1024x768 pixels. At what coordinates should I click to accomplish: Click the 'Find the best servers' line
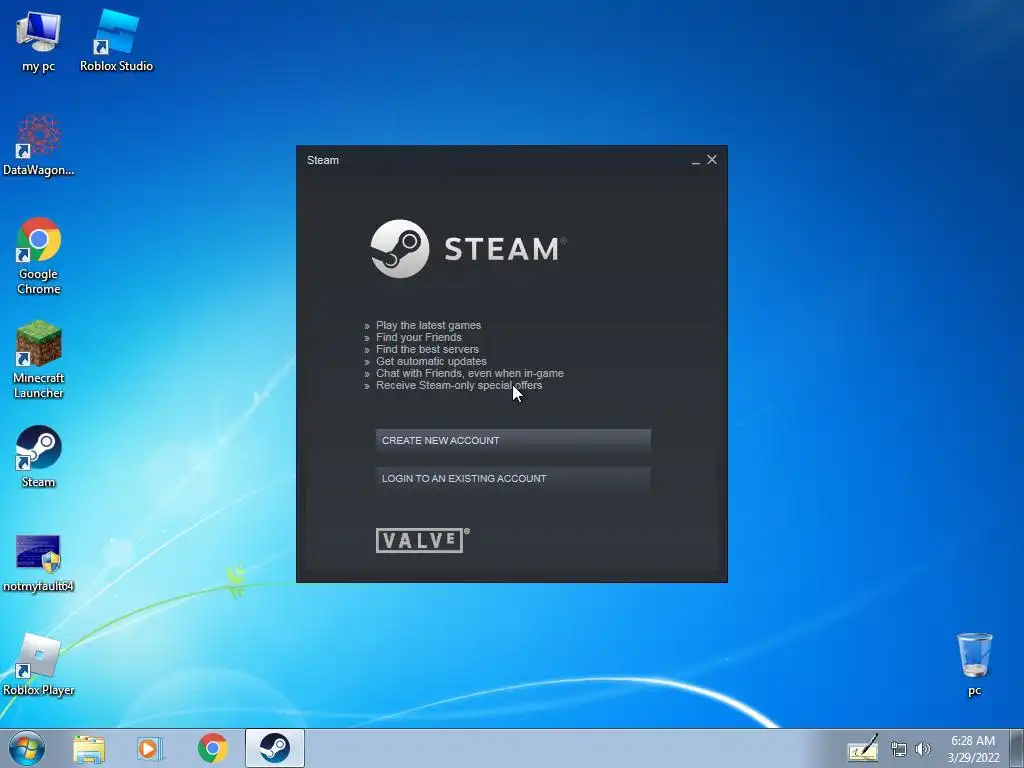[427, 349]
